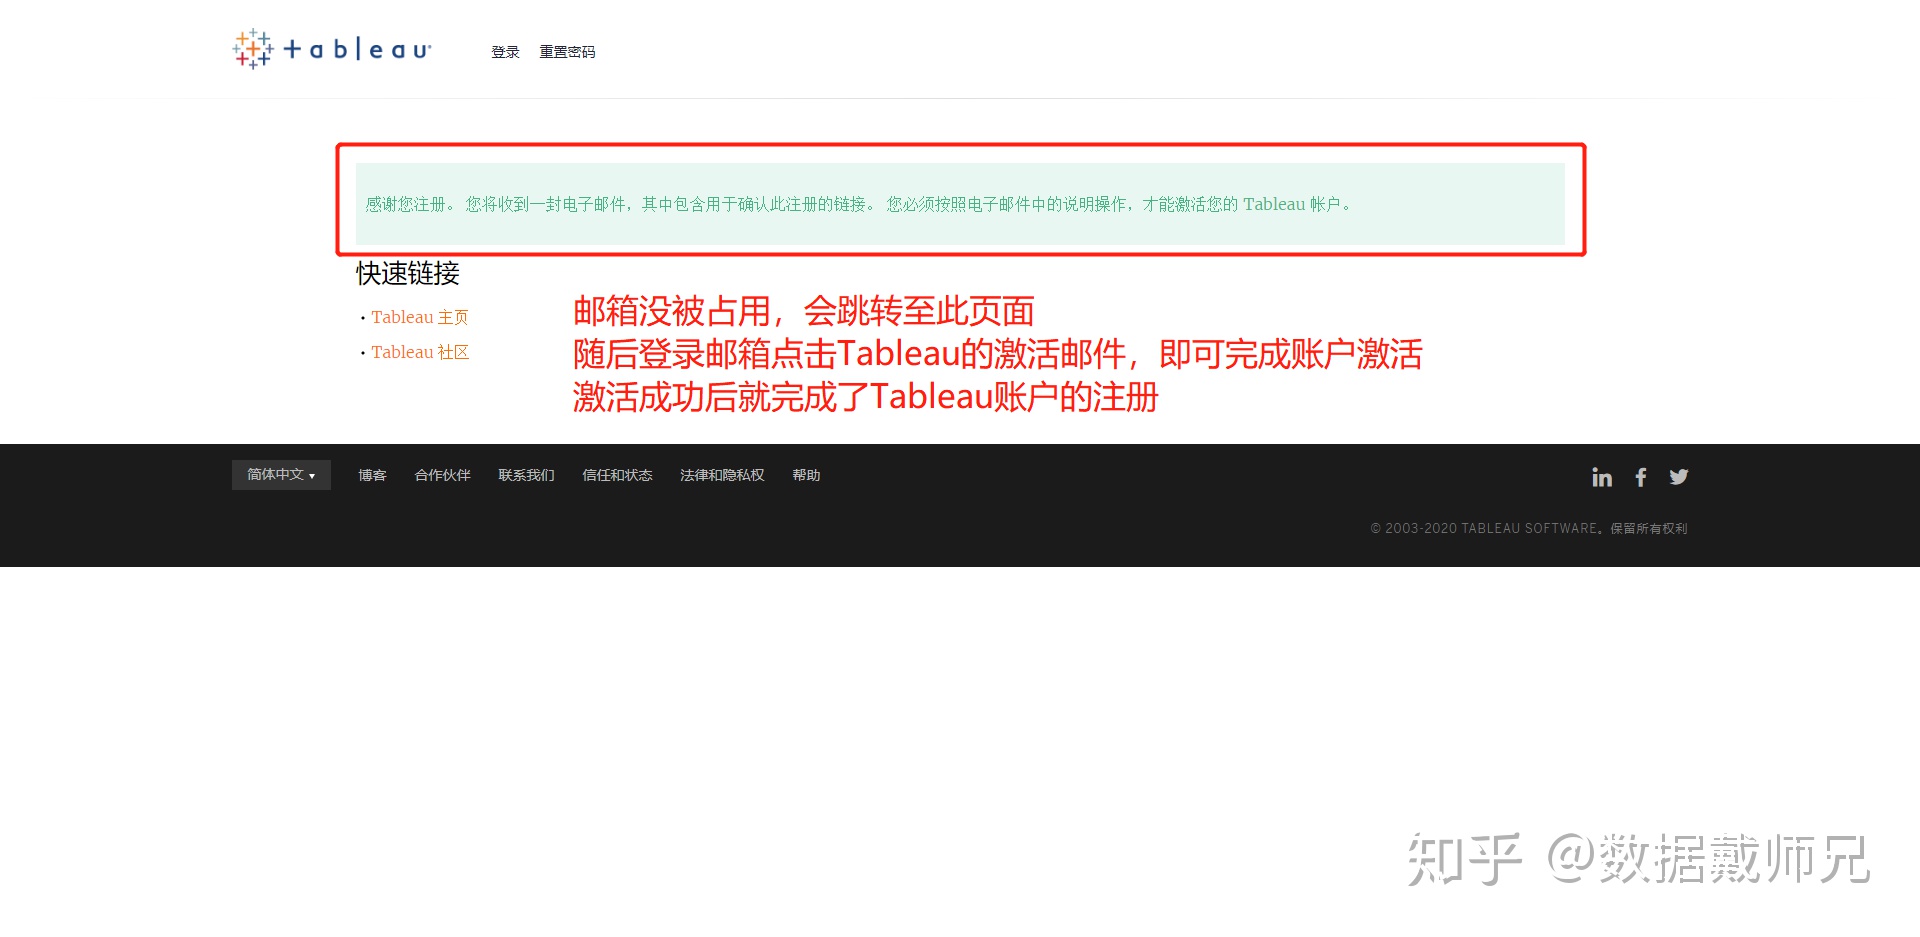Screen dimensions: 1920x937
Task: Open the Tableau 主页 quick link
Action: pos(420,317)
